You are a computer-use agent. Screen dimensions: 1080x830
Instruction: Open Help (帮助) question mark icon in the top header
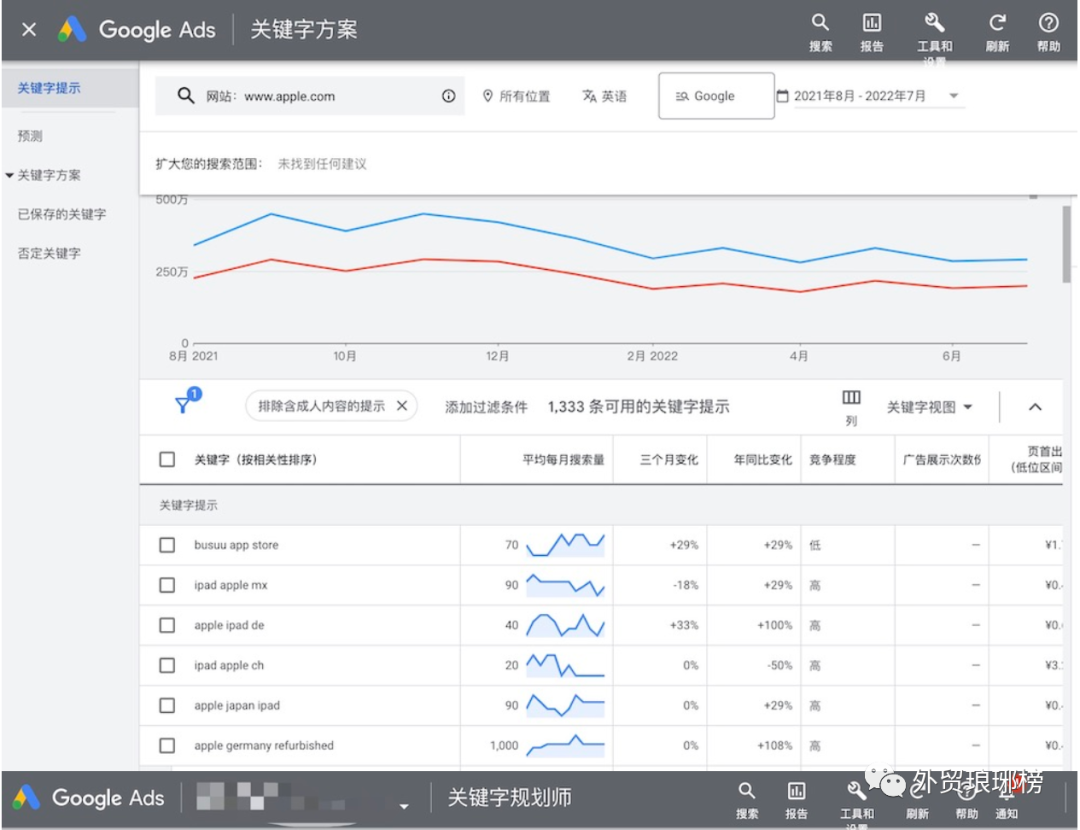click(1048, 23)
